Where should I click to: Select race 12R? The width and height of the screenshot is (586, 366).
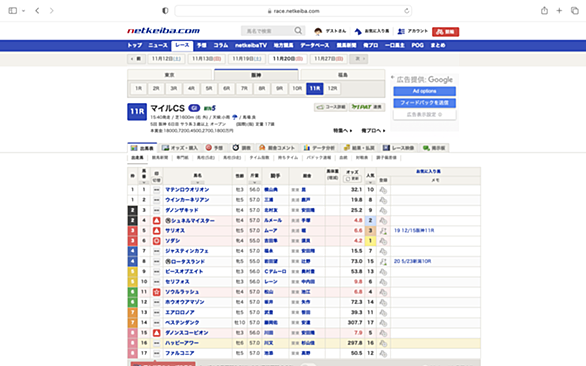(332, 89)
